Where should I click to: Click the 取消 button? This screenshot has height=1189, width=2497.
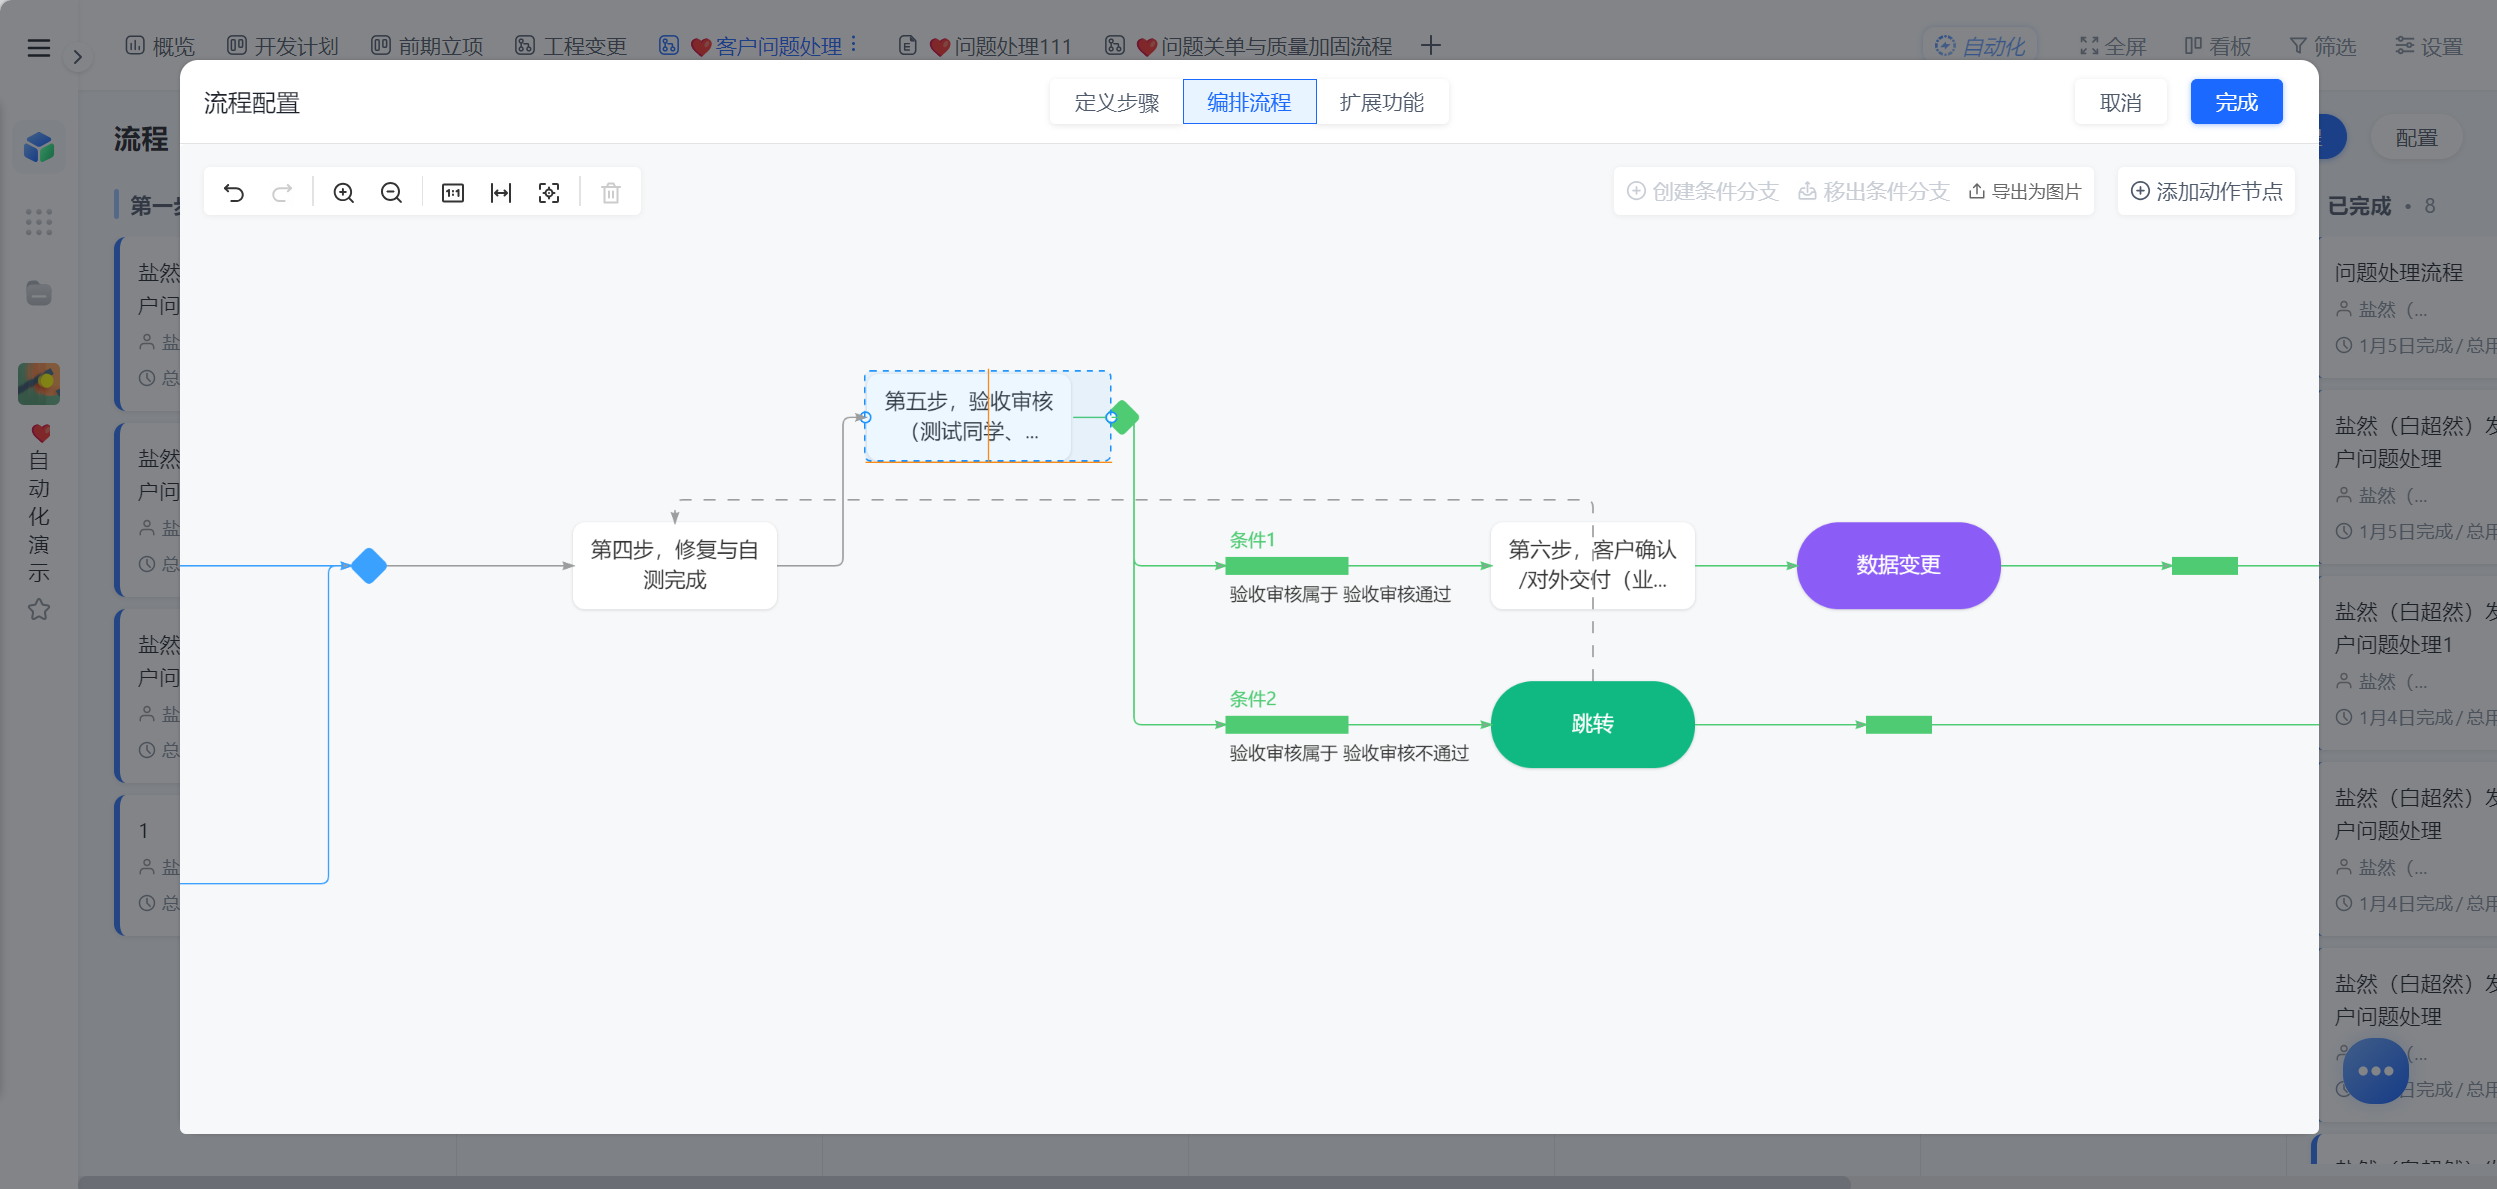[x=2120, y=102]
